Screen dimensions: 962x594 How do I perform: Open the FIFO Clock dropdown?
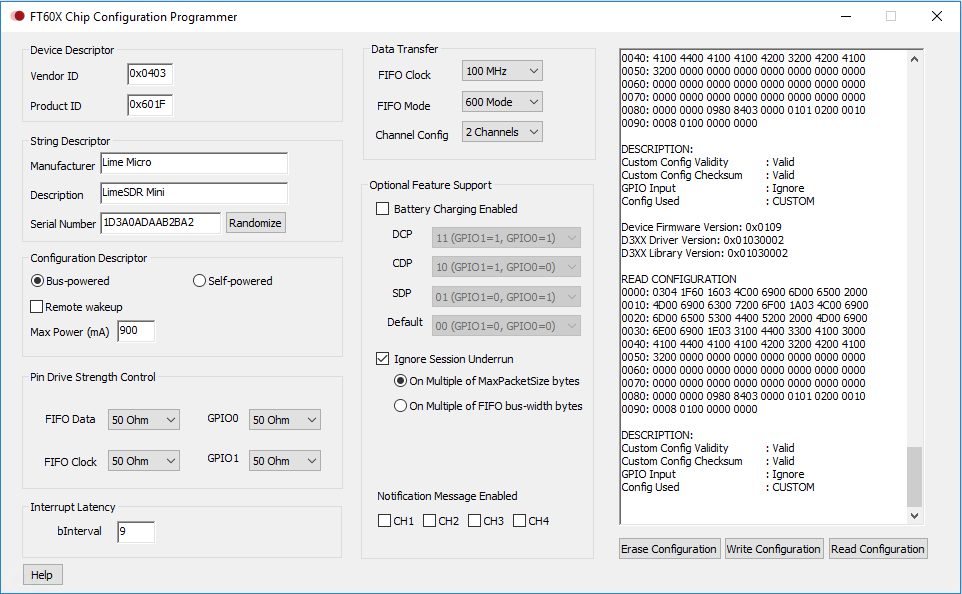(x=502, y=71)
